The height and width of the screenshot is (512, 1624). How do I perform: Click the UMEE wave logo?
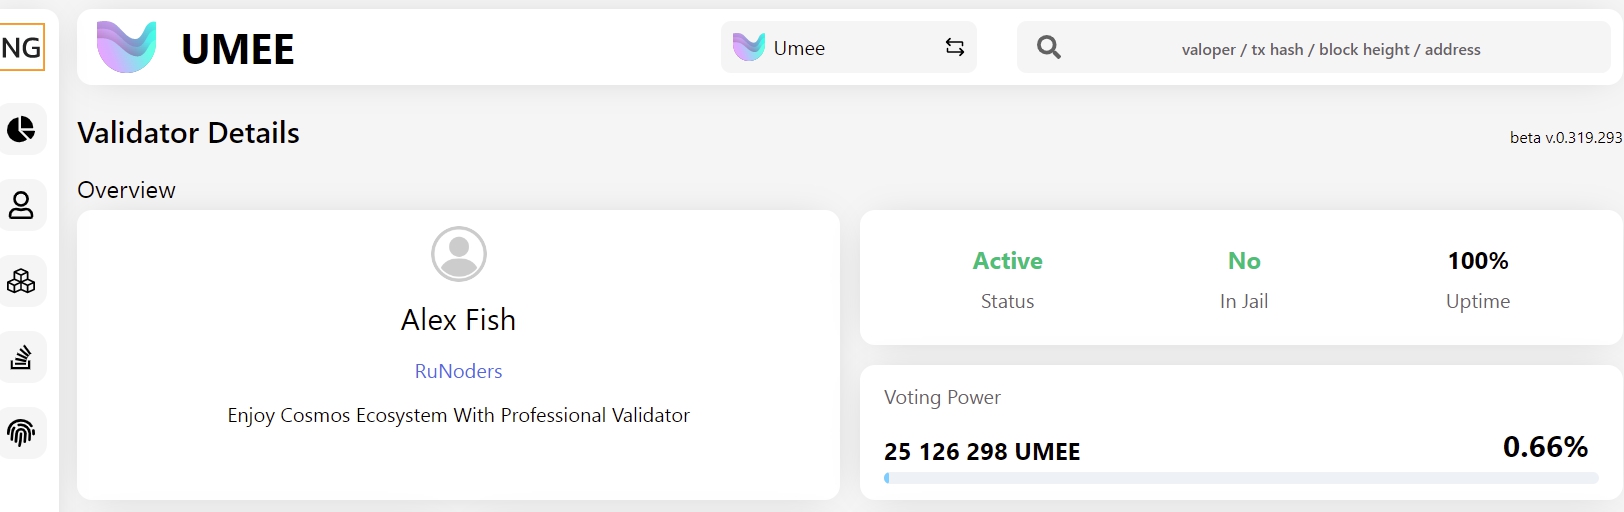point(127,47)
